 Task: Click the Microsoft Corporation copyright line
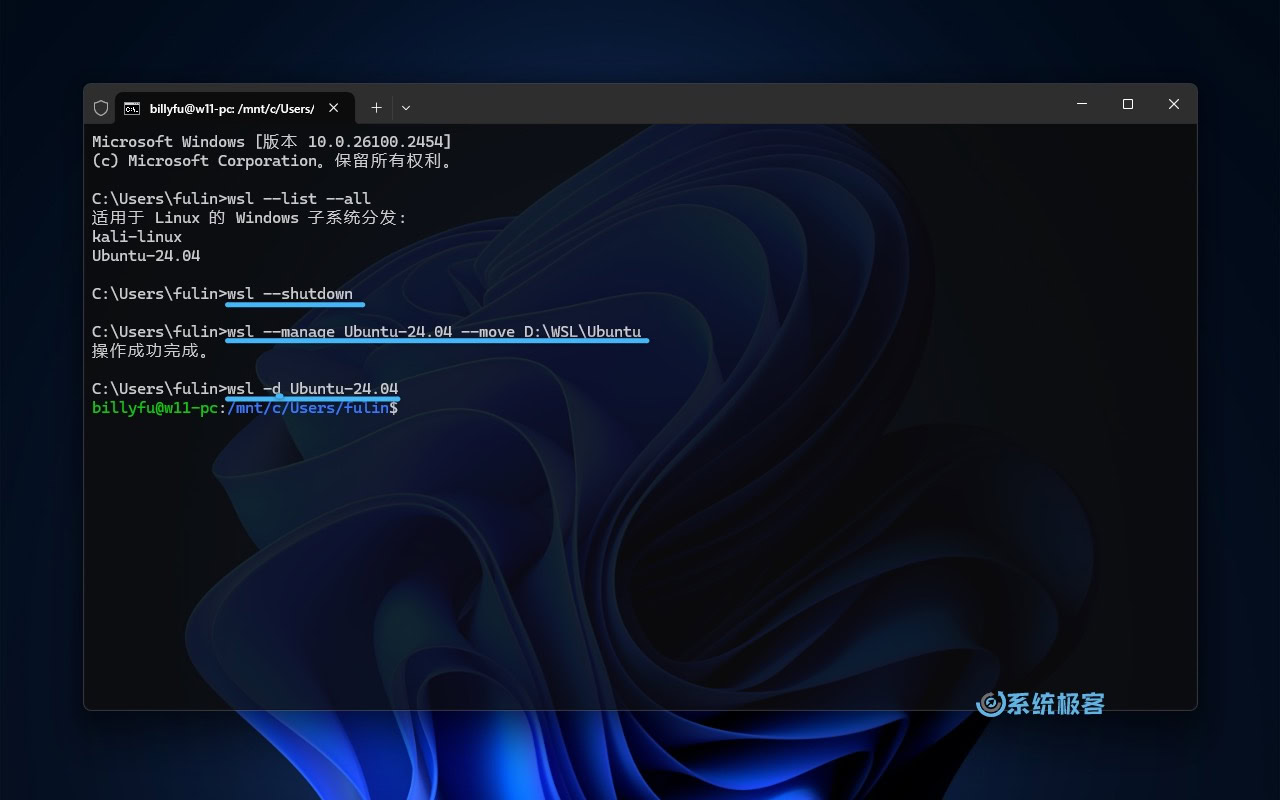(272, 161)
